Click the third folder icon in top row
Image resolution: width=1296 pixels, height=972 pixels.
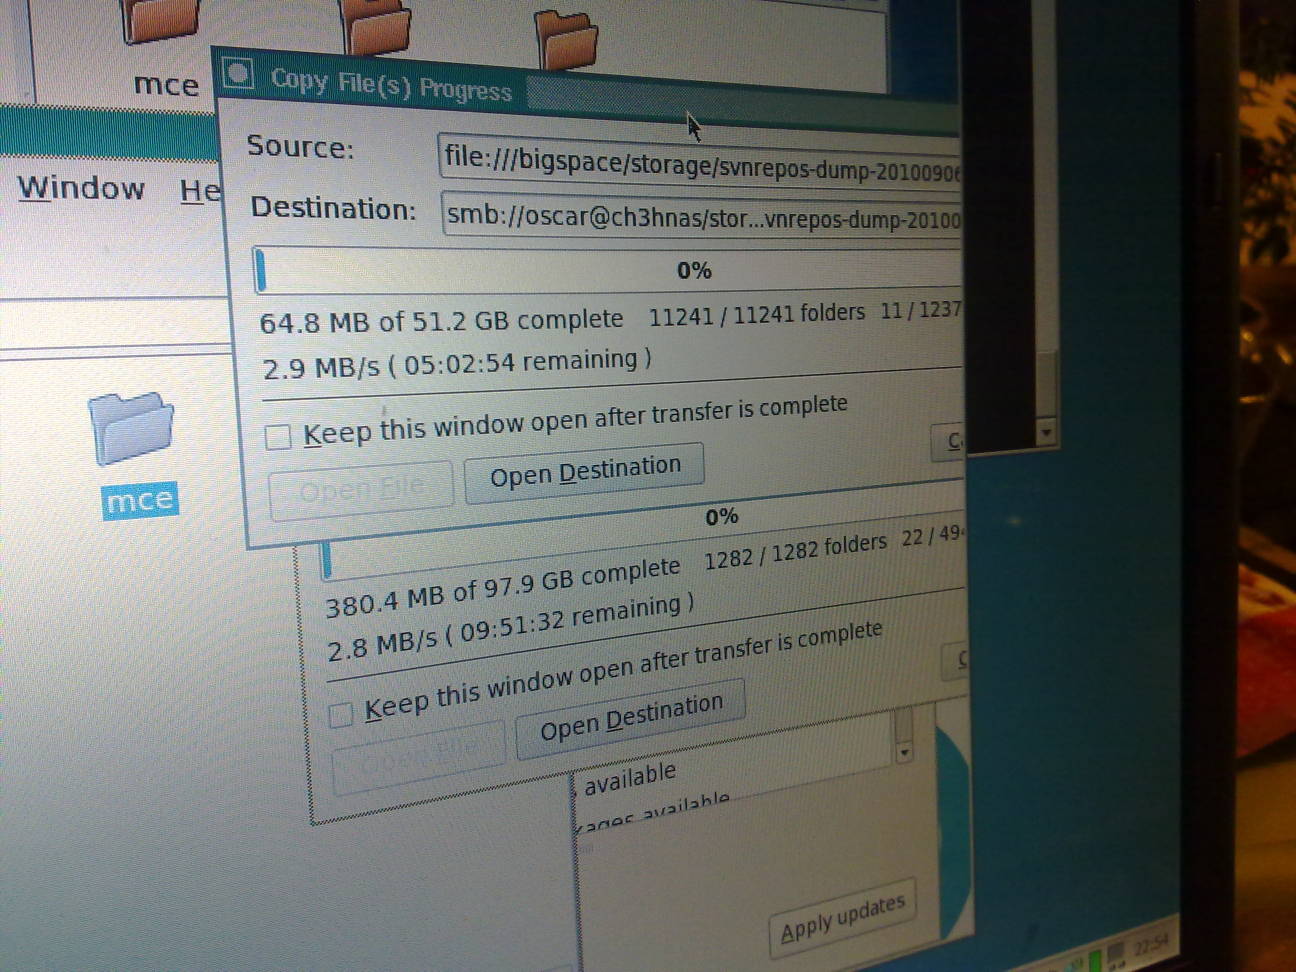(x=566, y=38)
